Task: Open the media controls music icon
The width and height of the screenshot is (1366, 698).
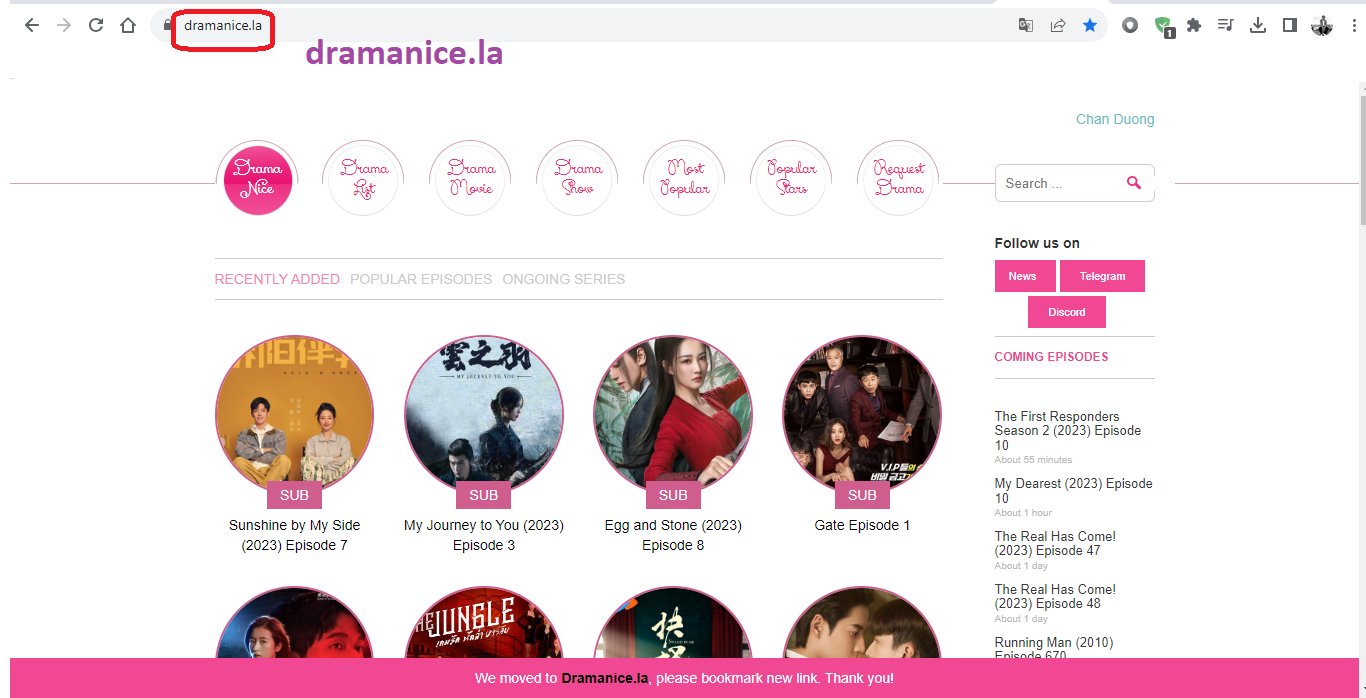Action: (x=1225, y=26)
